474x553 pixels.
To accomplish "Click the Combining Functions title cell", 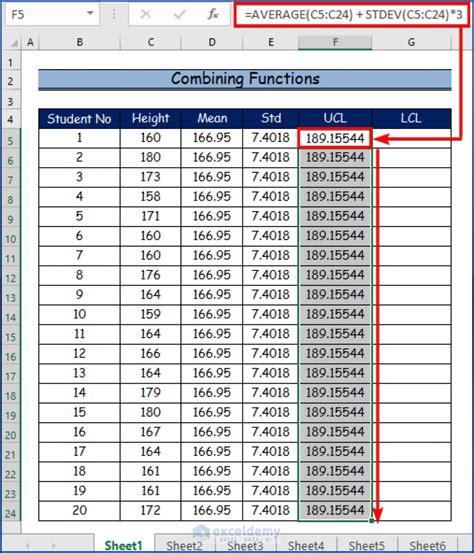I will [245, 79].
